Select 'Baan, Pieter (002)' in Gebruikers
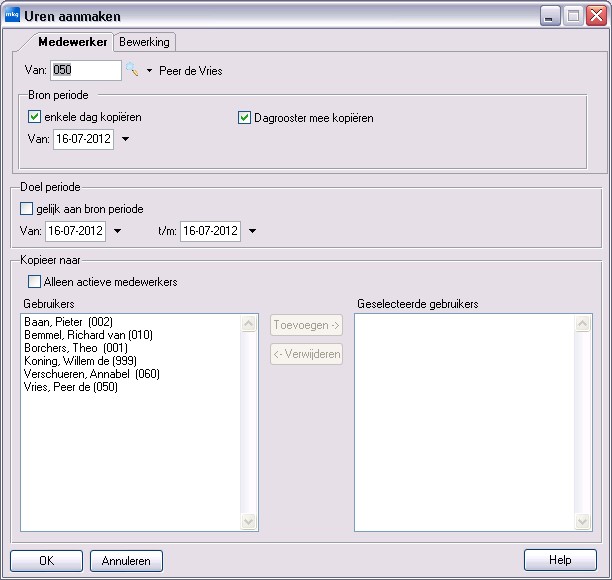612x580 pixels. point(69,322)
